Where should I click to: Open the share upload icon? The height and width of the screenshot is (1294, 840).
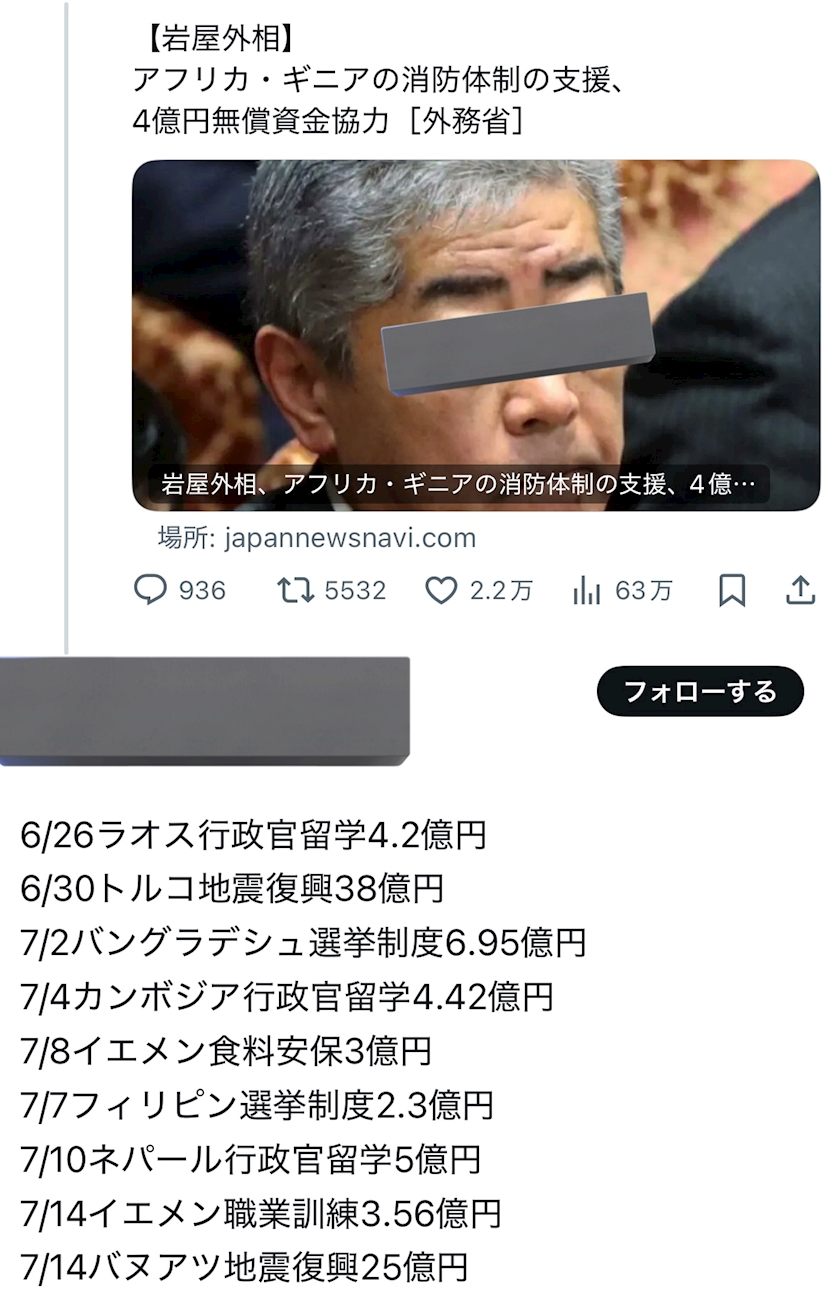(800, 591)
